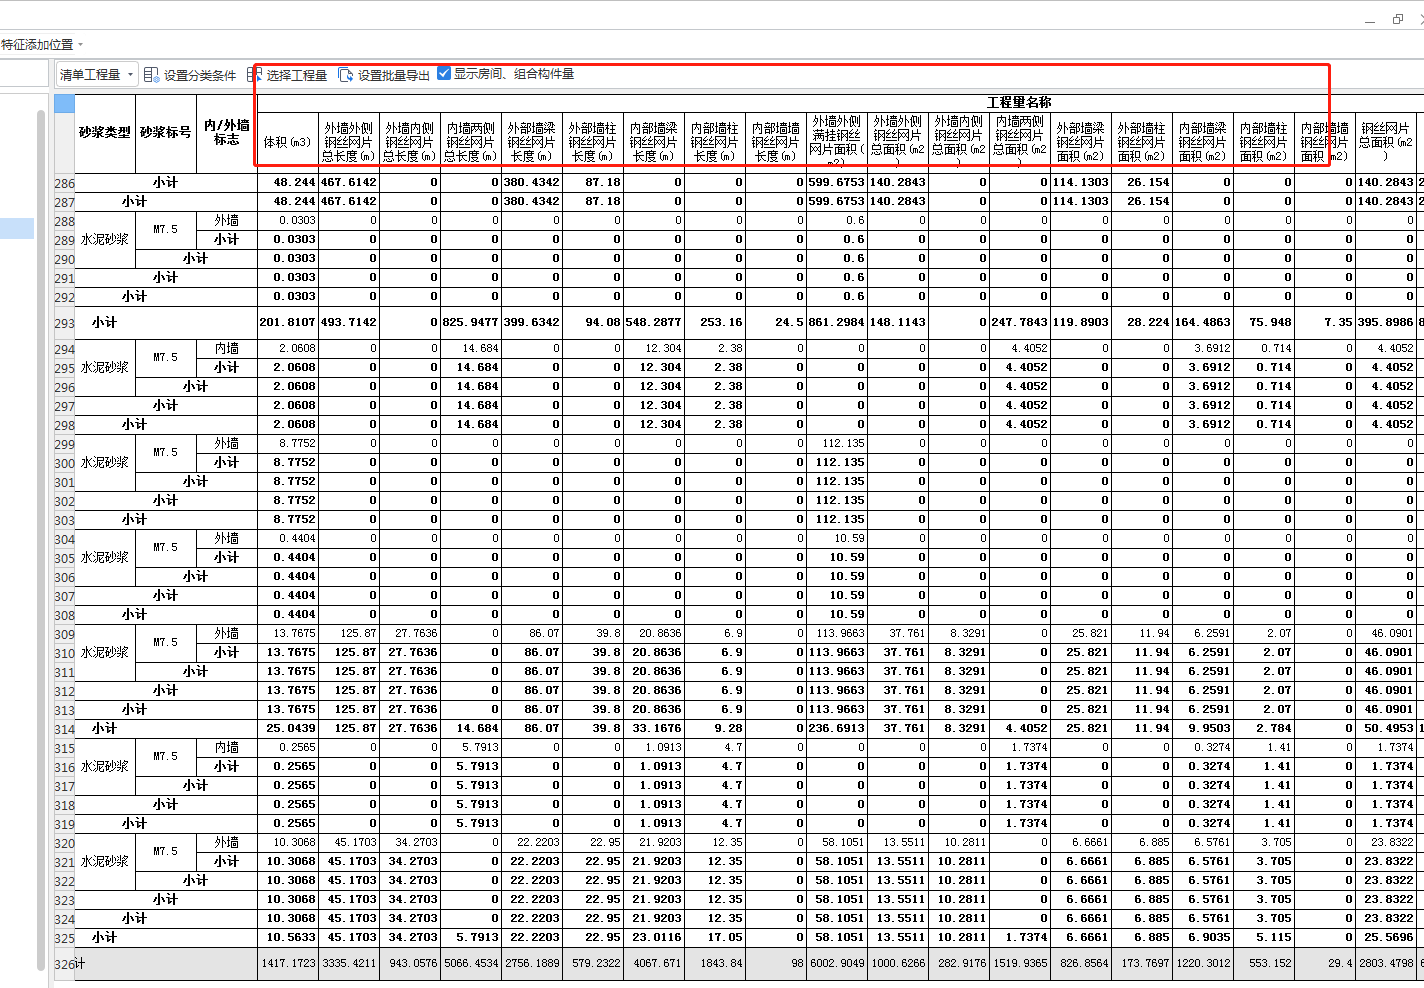Viewport: 1424px width, 988px height.
Task: Select the 内/外墙标志 column header
Action: (227, 133)
